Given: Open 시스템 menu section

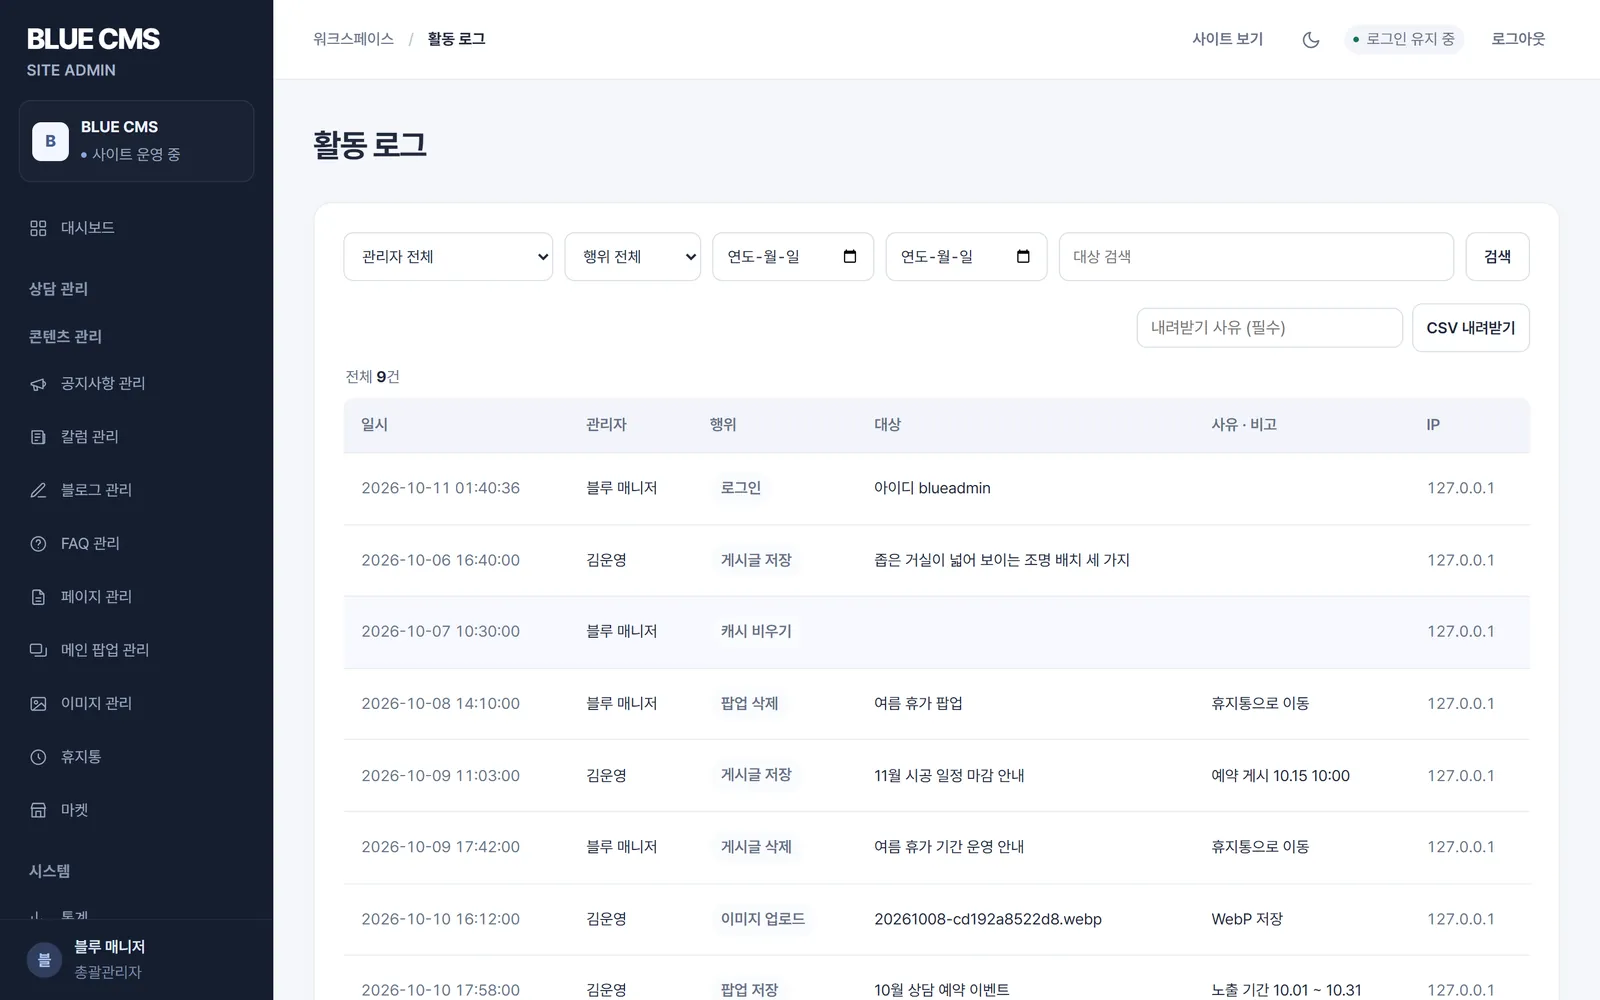Looking at the screenshot, I should click(x=49, y=871).
